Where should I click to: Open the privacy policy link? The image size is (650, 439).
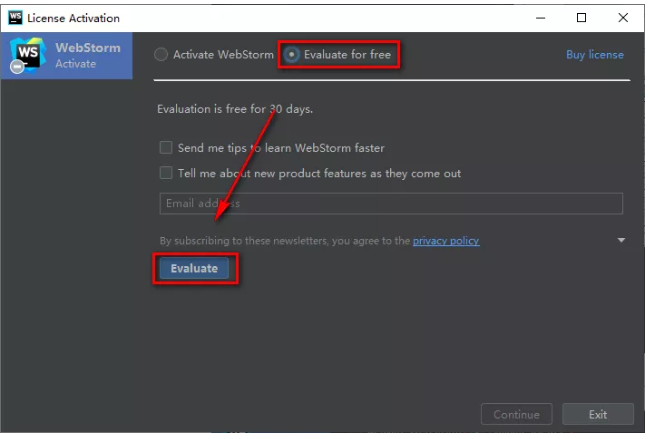(x=446, y=241)
